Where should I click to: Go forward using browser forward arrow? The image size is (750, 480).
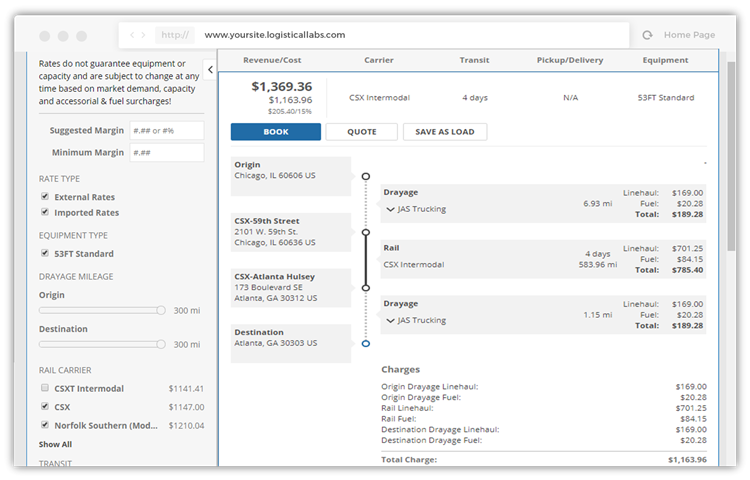(x=143, y=35)
